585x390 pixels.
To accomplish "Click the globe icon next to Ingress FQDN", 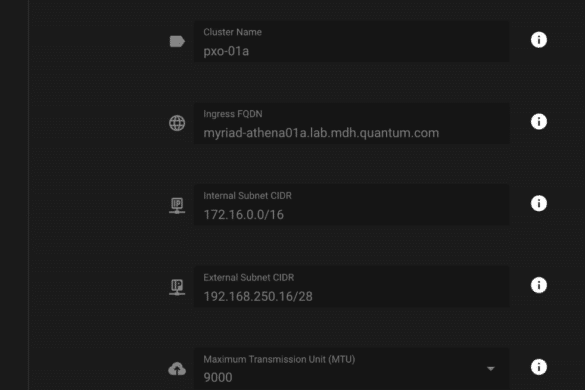I will pos(177,123).
